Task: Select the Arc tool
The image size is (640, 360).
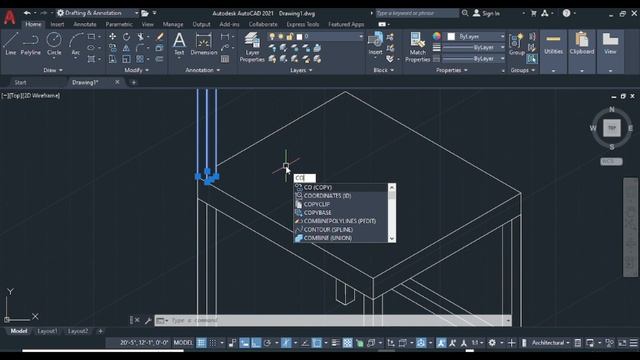Action: tap(76, 44)
